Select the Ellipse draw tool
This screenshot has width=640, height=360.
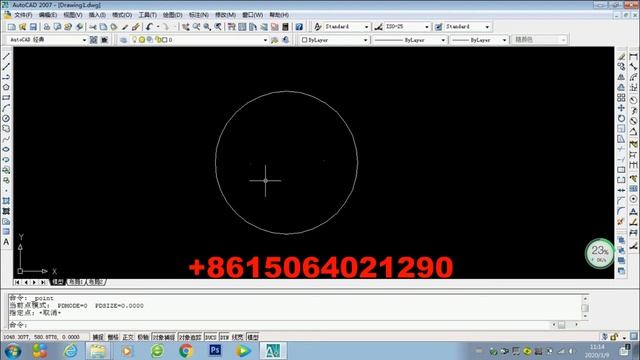tap(6, 149)
